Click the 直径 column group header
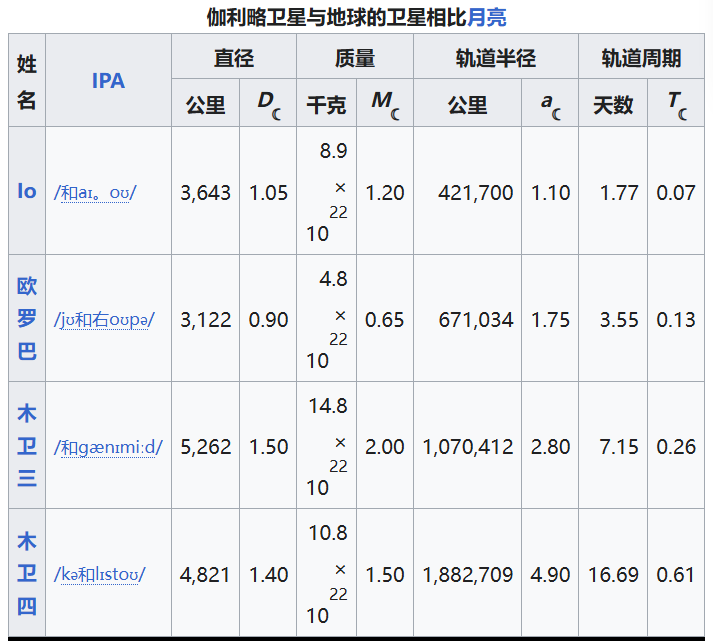Screen dimensions: 713x641 click(234, 58)
